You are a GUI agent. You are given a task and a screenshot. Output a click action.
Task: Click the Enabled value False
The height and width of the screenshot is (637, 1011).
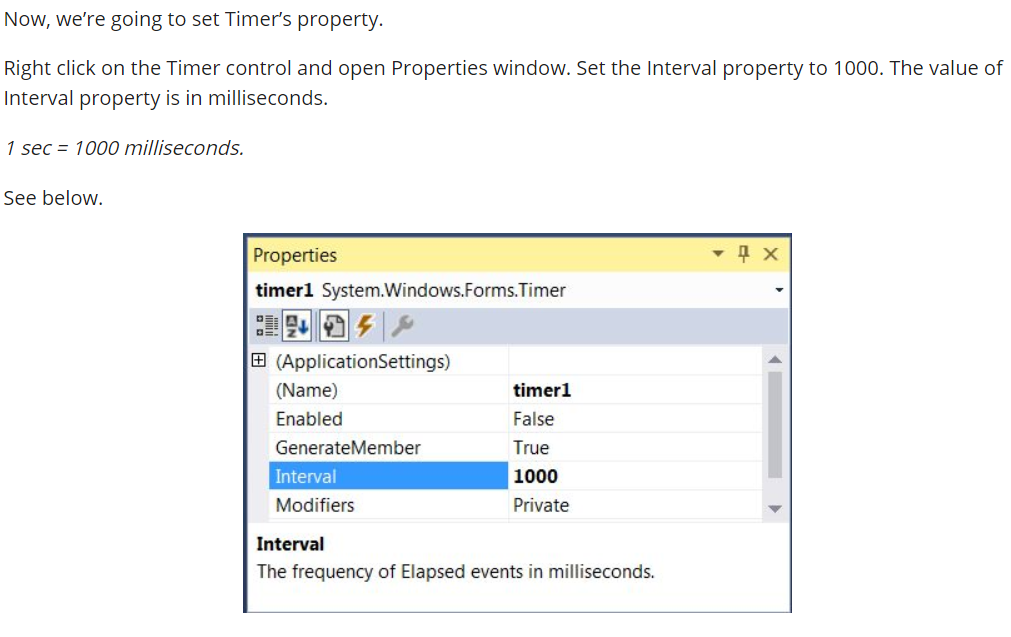click(x=533, y=419)
